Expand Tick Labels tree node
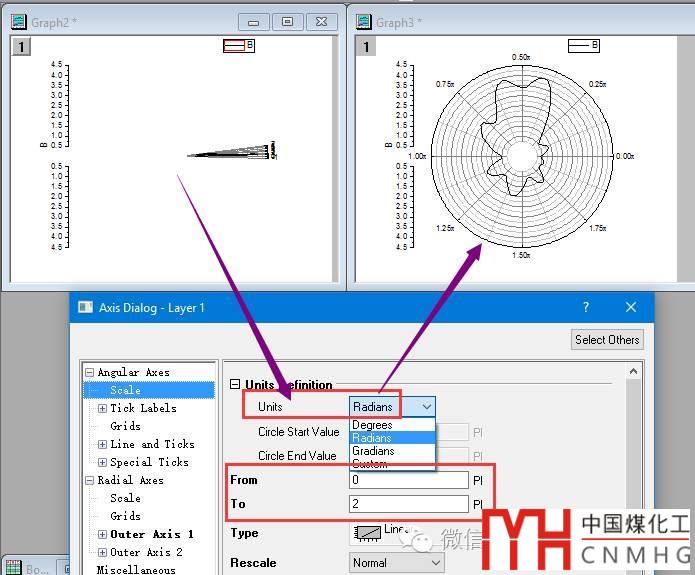695x575 pixels. click(102, 408)
